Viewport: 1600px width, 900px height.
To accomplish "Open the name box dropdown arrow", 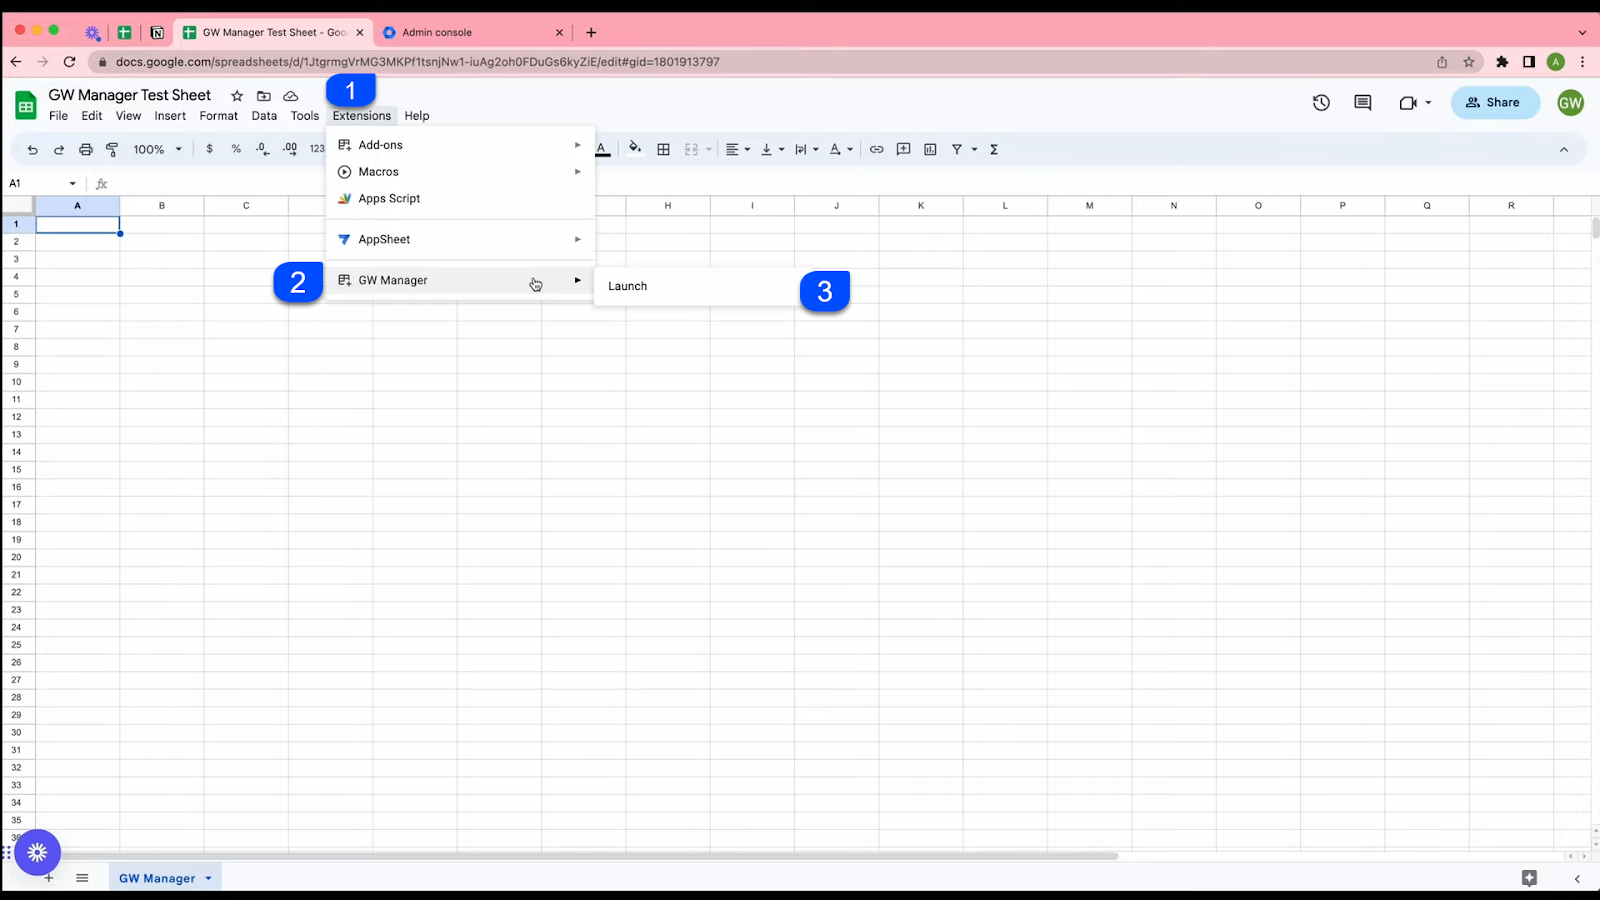I will [x=72, y=184].
